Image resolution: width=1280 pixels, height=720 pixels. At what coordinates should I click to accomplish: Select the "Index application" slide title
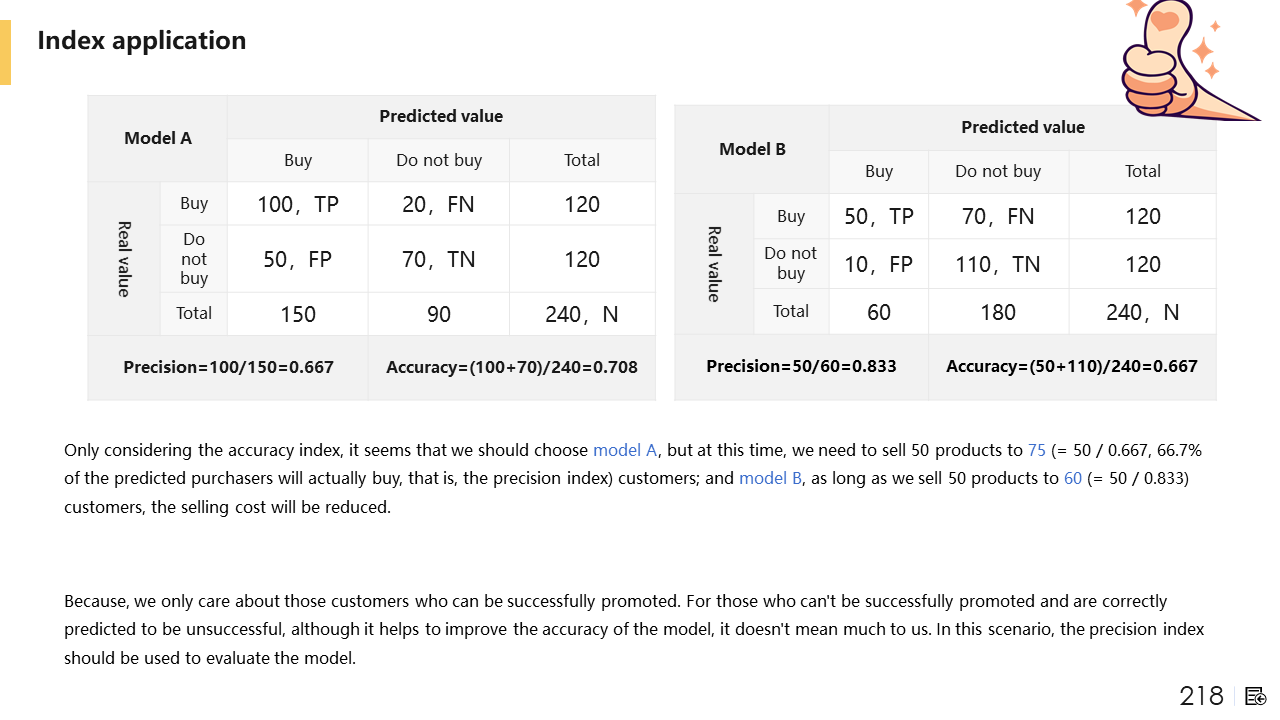click(141, 41)
